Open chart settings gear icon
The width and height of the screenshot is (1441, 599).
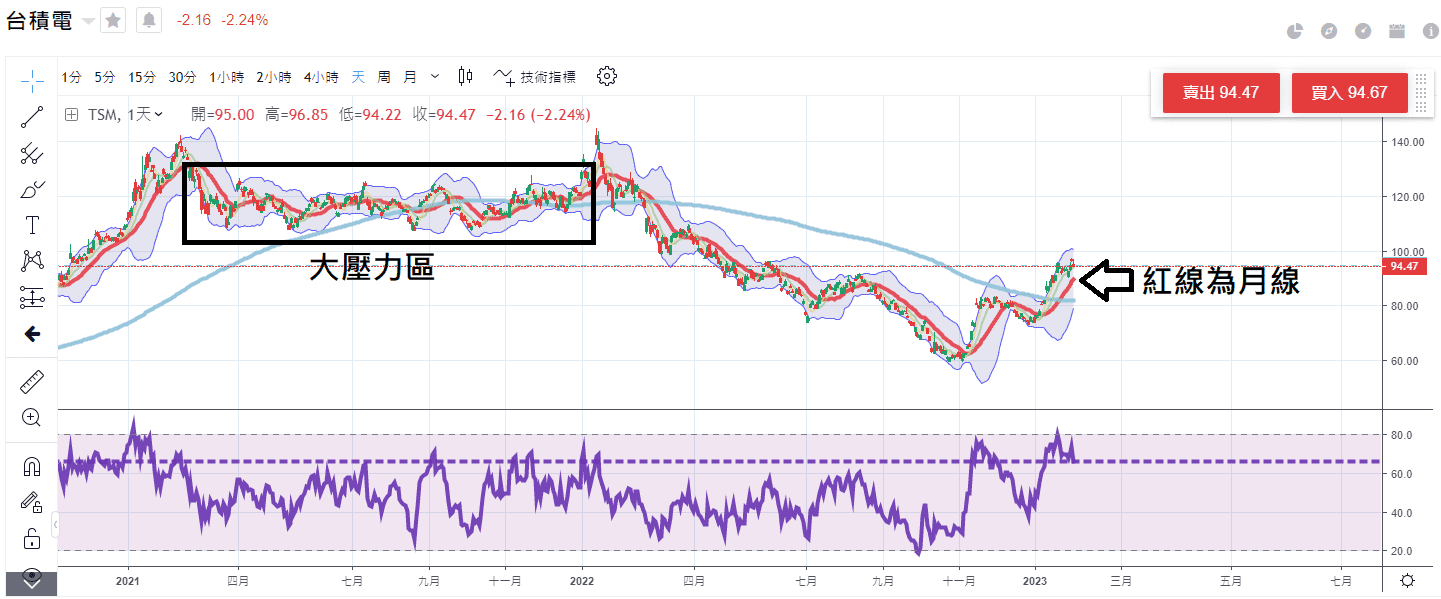click(607, 76)
